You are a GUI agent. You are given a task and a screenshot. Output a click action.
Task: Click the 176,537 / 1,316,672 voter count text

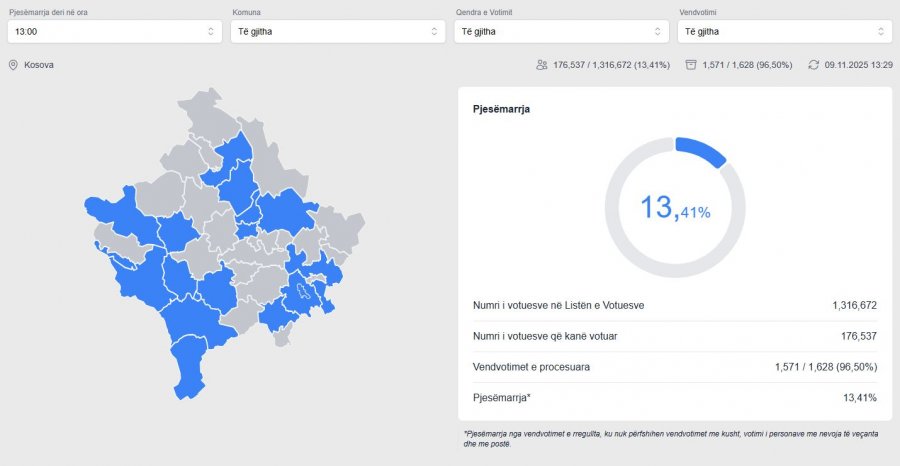[614, 65]
